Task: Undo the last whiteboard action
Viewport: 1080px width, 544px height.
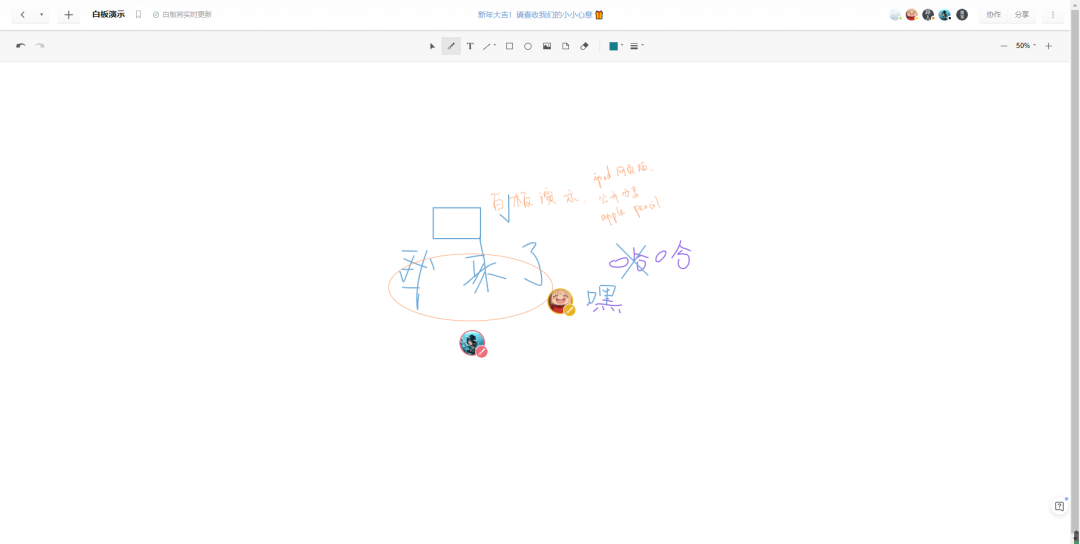Action: coord(20,46)
